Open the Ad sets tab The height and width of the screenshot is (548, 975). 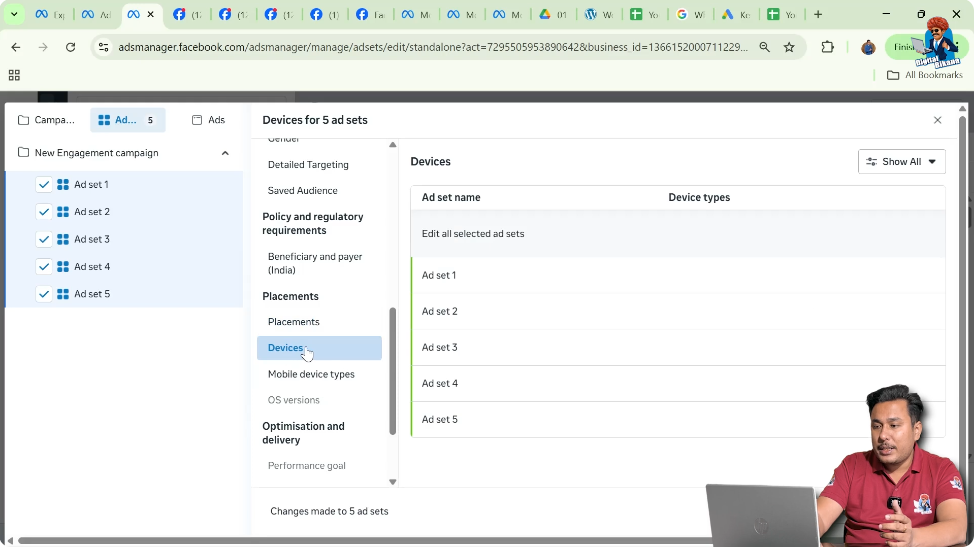tap(127, 120)
